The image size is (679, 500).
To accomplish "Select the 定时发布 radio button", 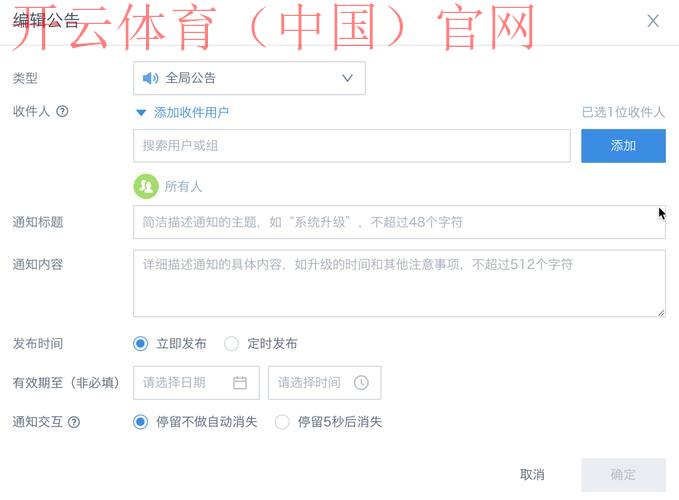I will [x=231, y=344].
